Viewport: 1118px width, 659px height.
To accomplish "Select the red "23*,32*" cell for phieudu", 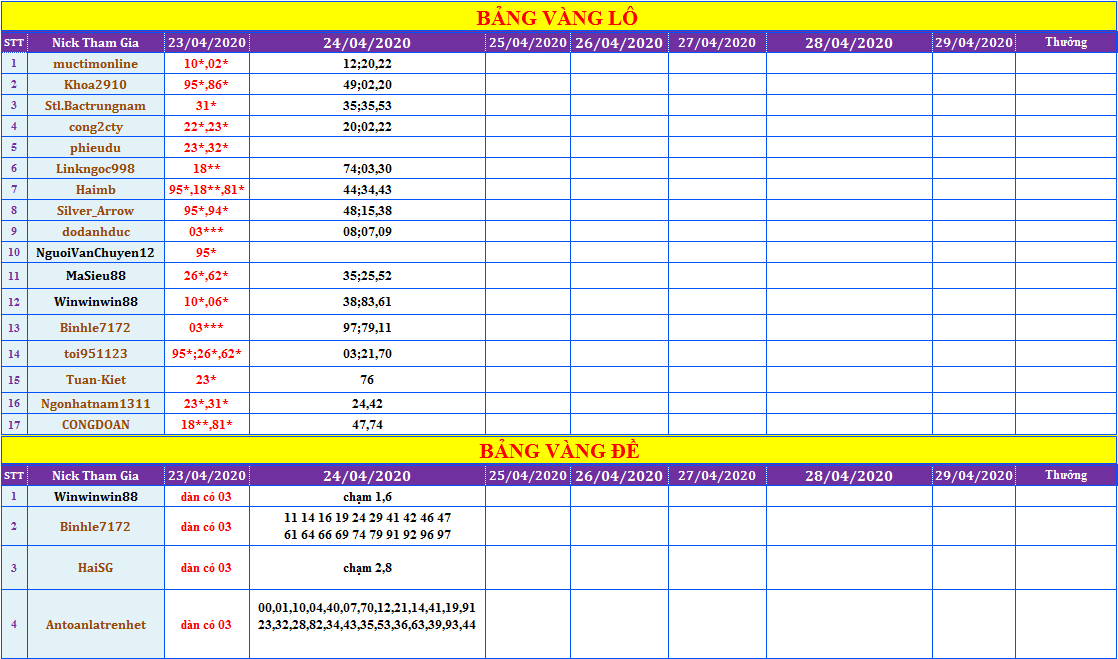I will pyautogui.click(x=207, y=148).
